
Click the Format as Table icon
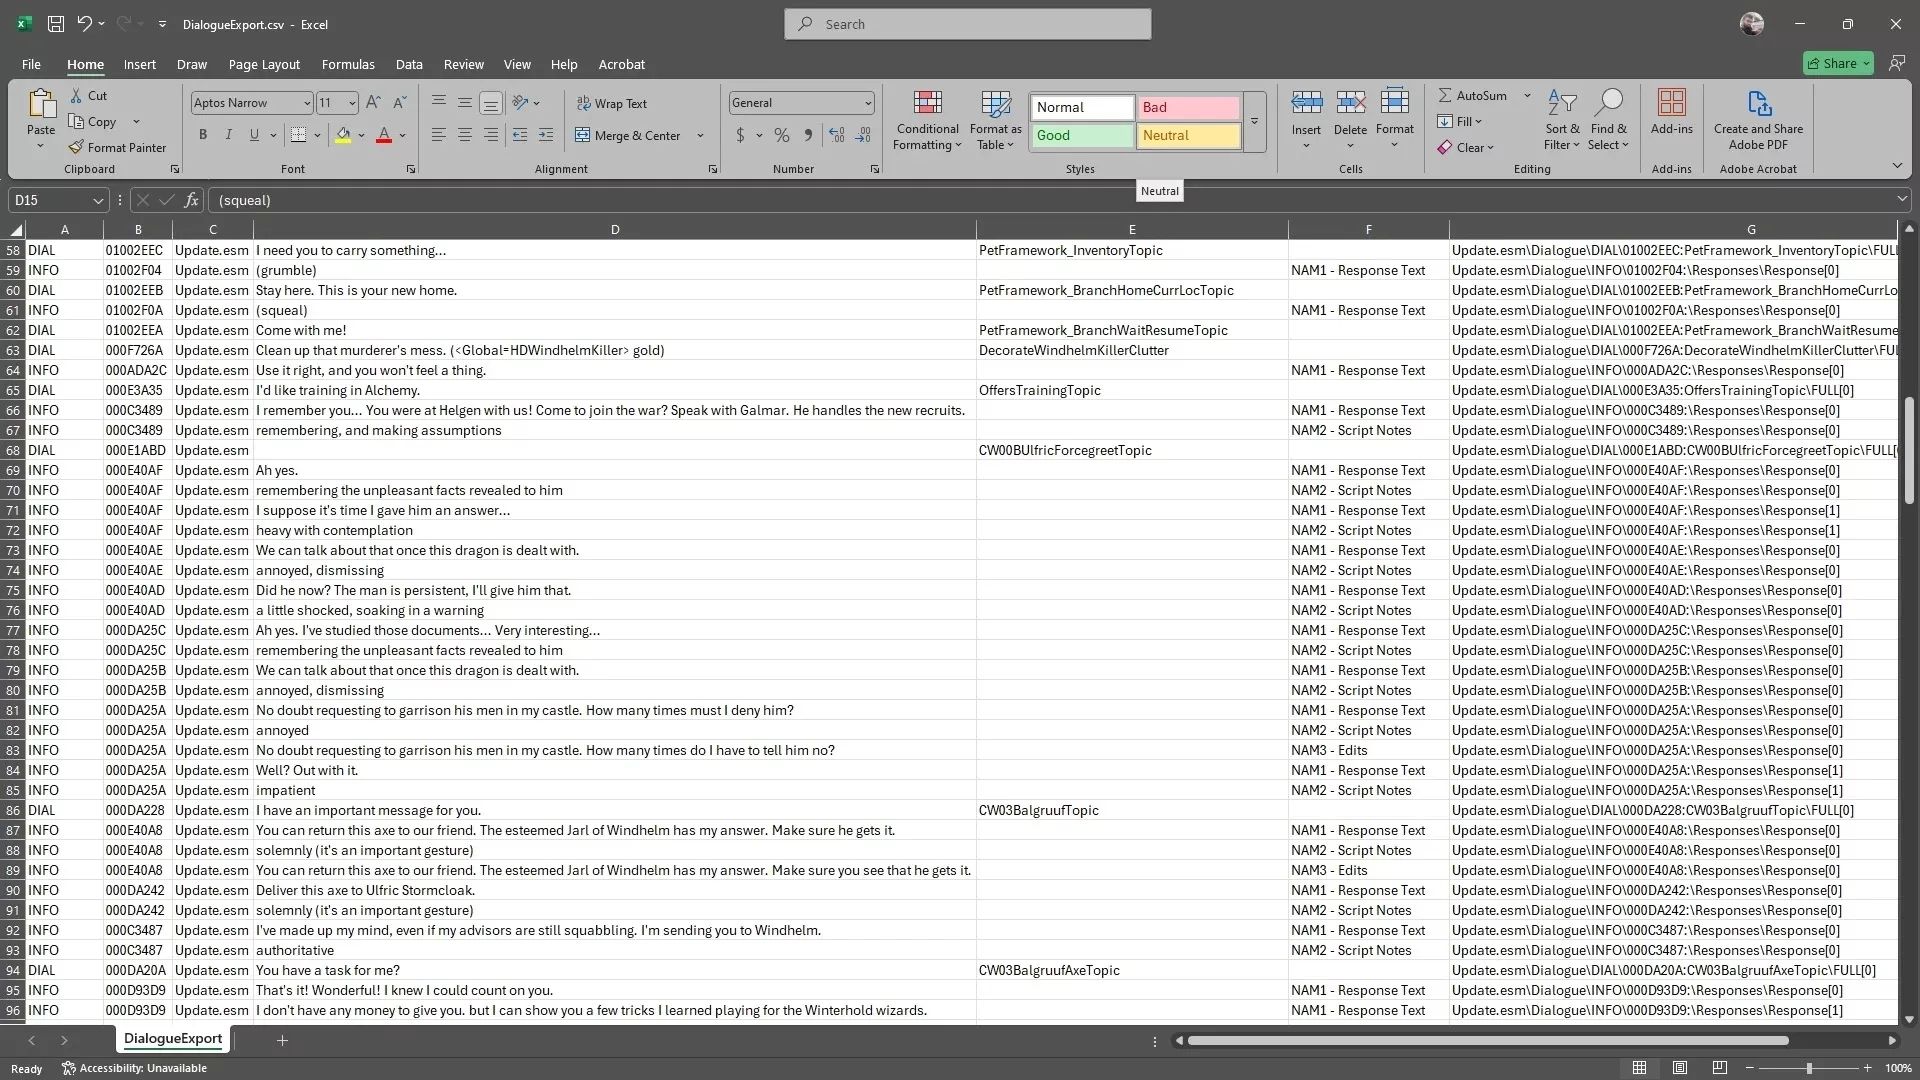click(995, 104)
